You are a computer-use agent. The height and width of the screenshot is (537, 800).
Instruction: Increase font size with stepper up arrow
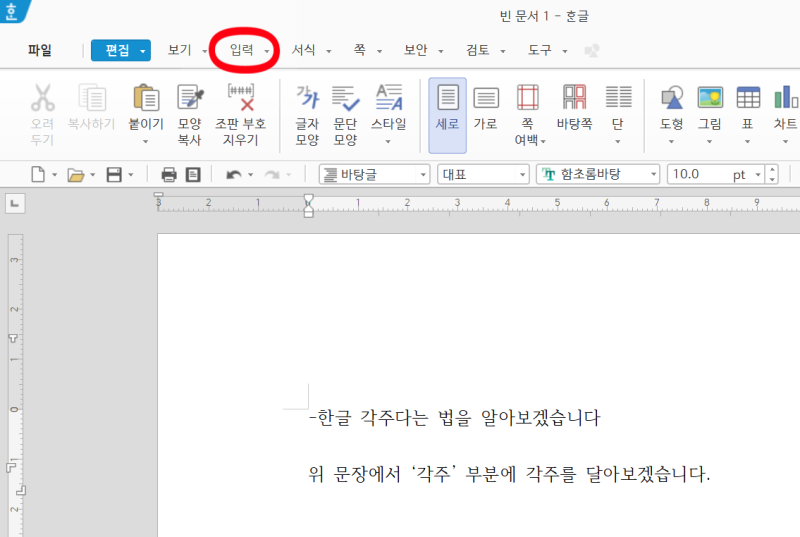click(x=772, y=170)
